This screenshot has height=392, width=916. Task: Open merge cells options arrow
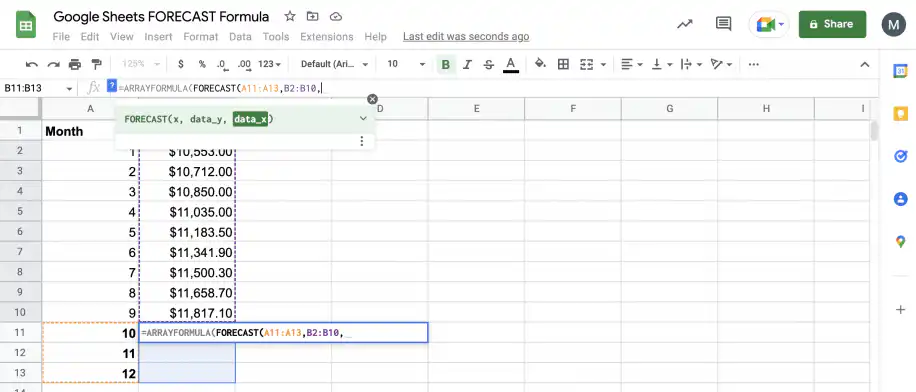click(603, 64)
